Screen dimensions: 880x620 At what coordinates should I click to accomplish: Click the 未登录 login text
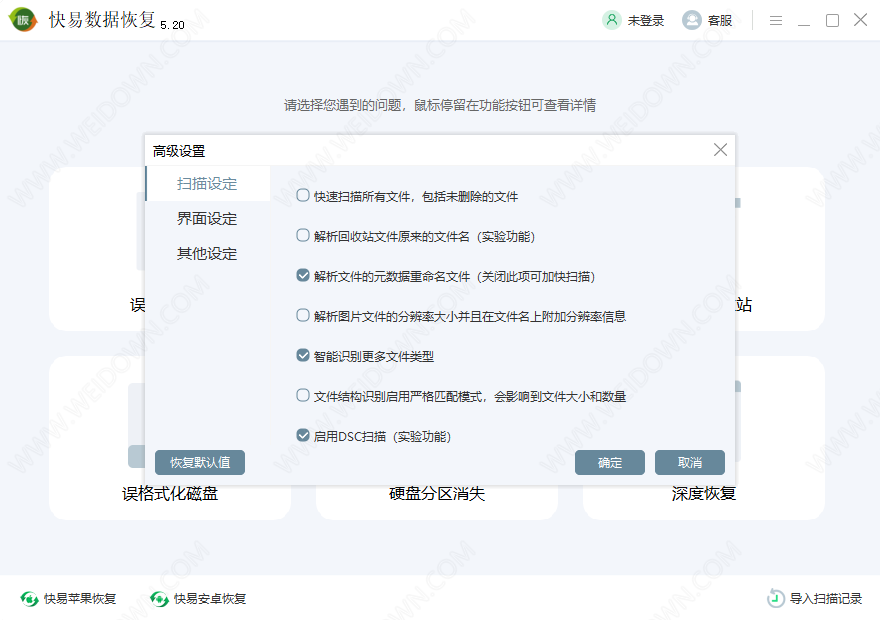pyautogui.click(x=645, y=21)
